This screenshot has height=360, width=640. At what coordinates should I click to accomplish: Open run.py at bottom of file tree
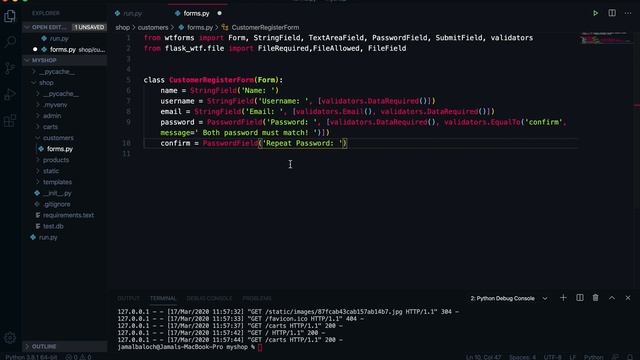click(x=48, y=237)
